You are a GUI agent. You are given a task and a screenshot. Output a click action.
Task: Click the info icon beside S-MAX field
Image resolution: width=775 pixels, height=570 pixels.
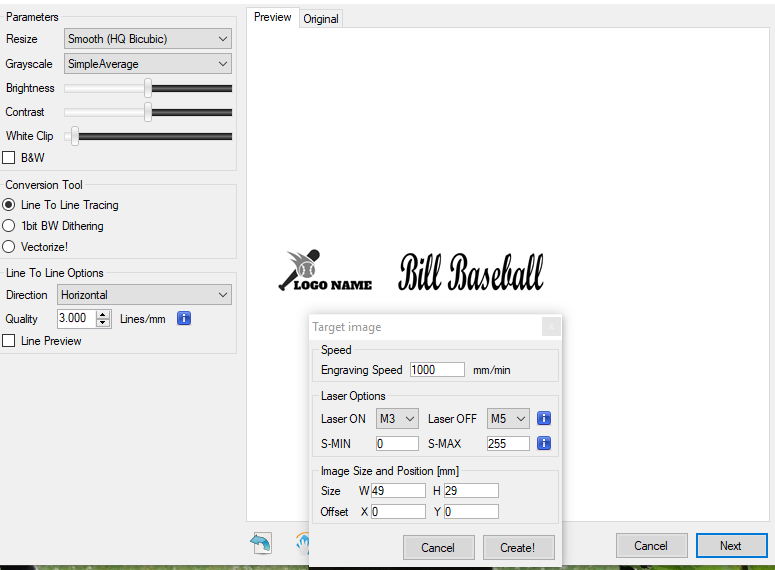pyautogui.click(x=544, y=443)
